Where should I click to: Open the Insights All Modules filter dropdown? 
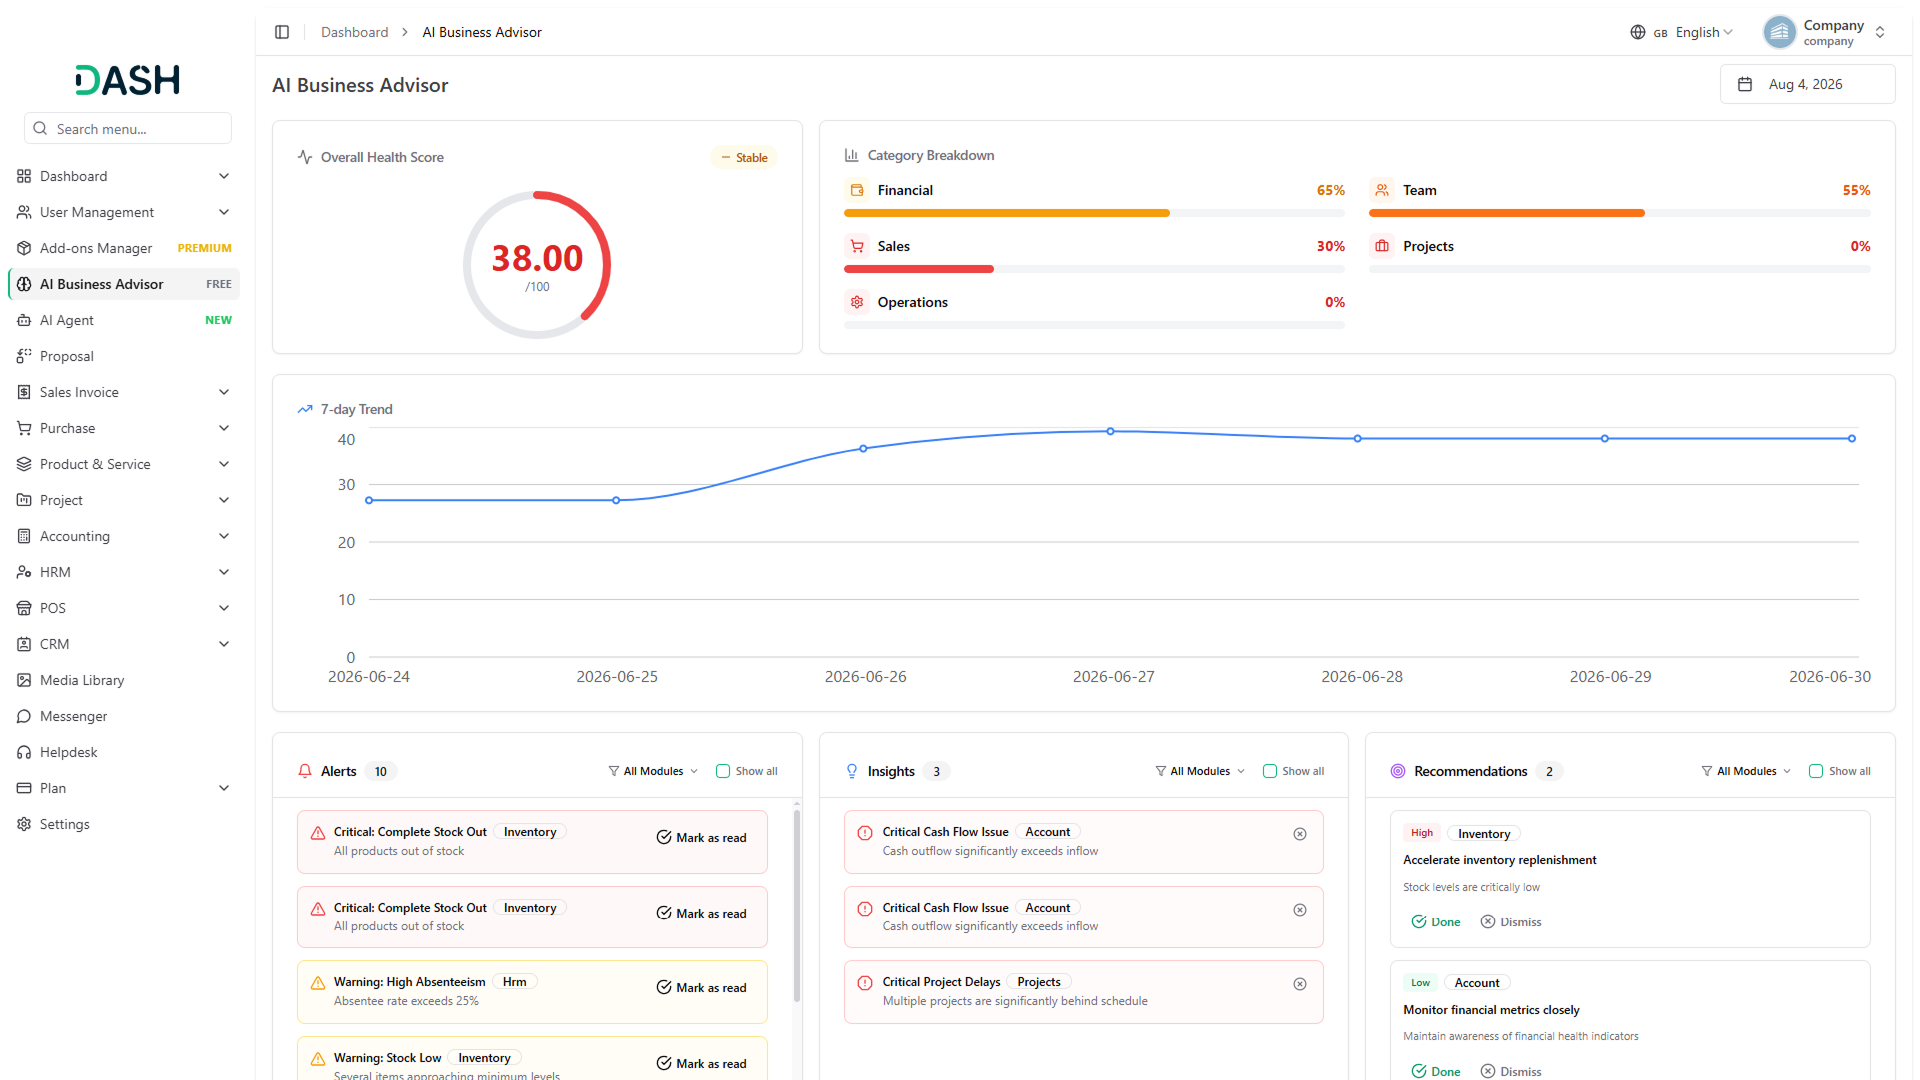click(x=1200, y=771)
